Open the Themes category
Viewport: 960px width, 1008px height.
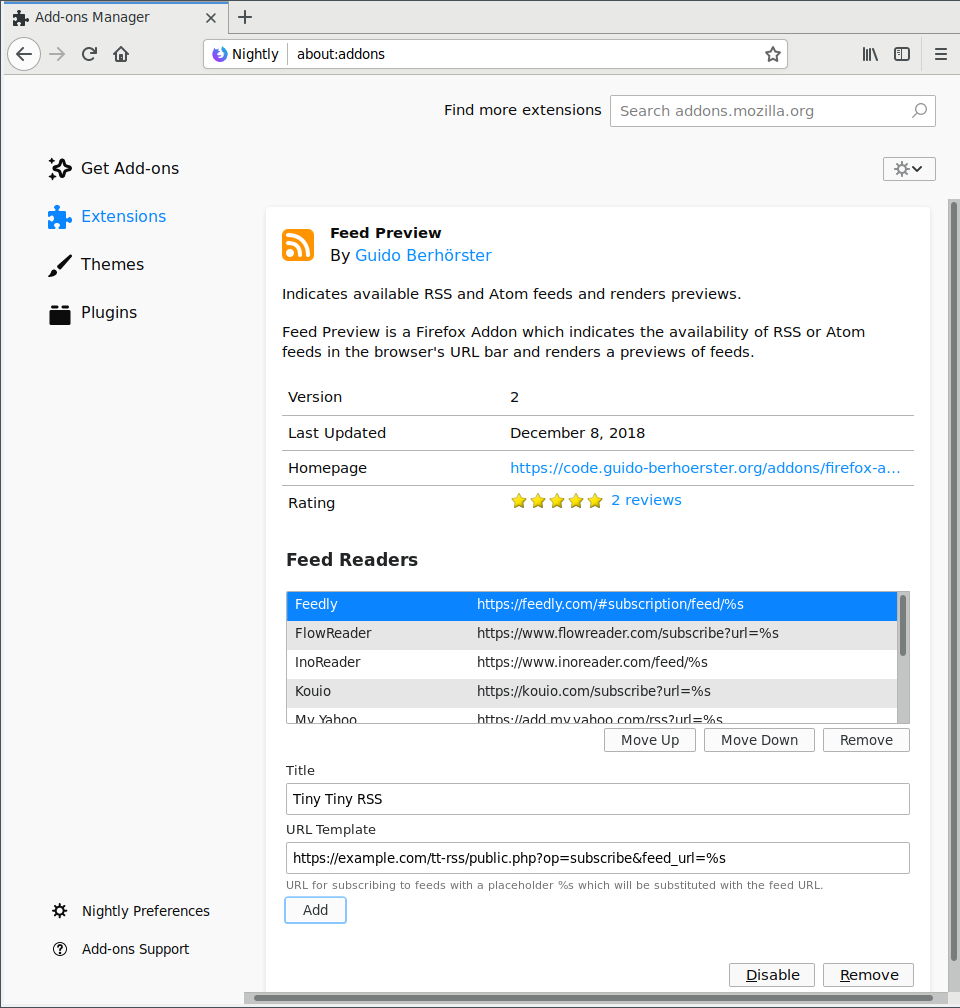(x=96, y=265)
